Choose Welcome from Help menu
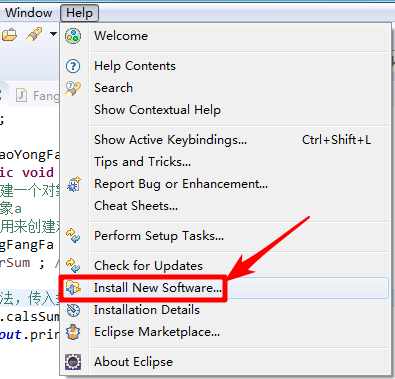Viewport: 395px width, 379px height. (225, 36)
